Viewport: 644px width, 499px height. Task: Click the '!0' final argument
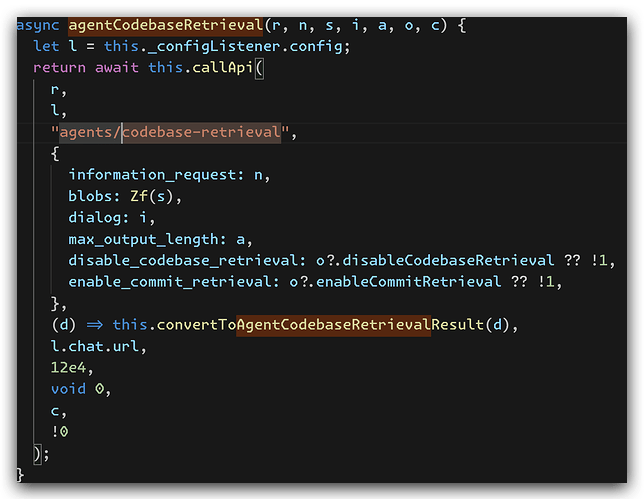pyautogui.click(x=60, y=432)
